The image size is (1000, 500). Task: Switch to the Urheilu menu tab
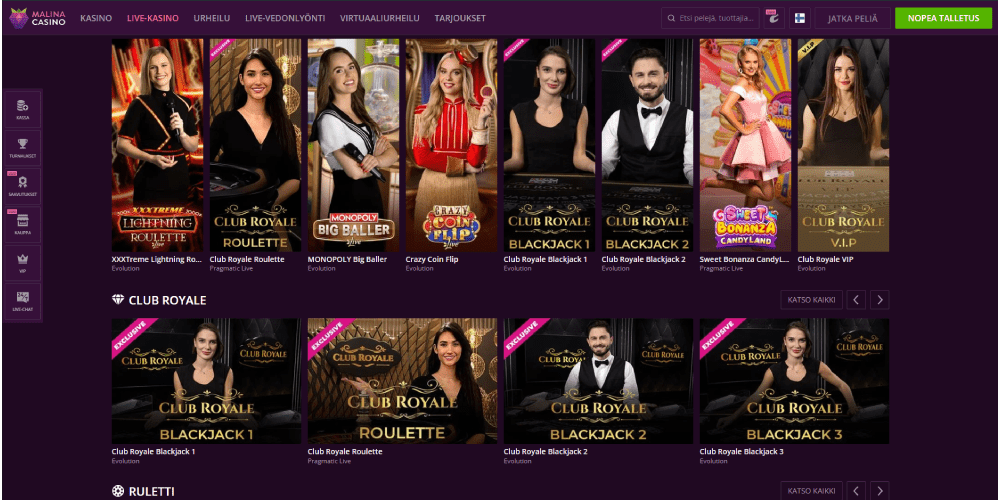[x=212, y=18]
